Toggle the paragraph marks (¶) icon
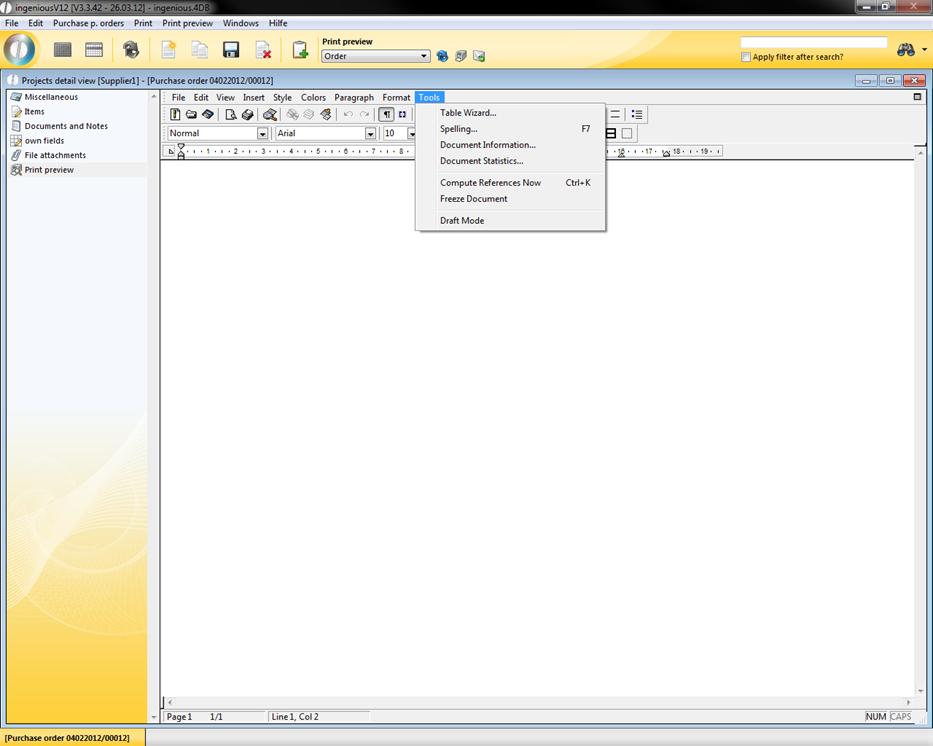 pos(386,115)
